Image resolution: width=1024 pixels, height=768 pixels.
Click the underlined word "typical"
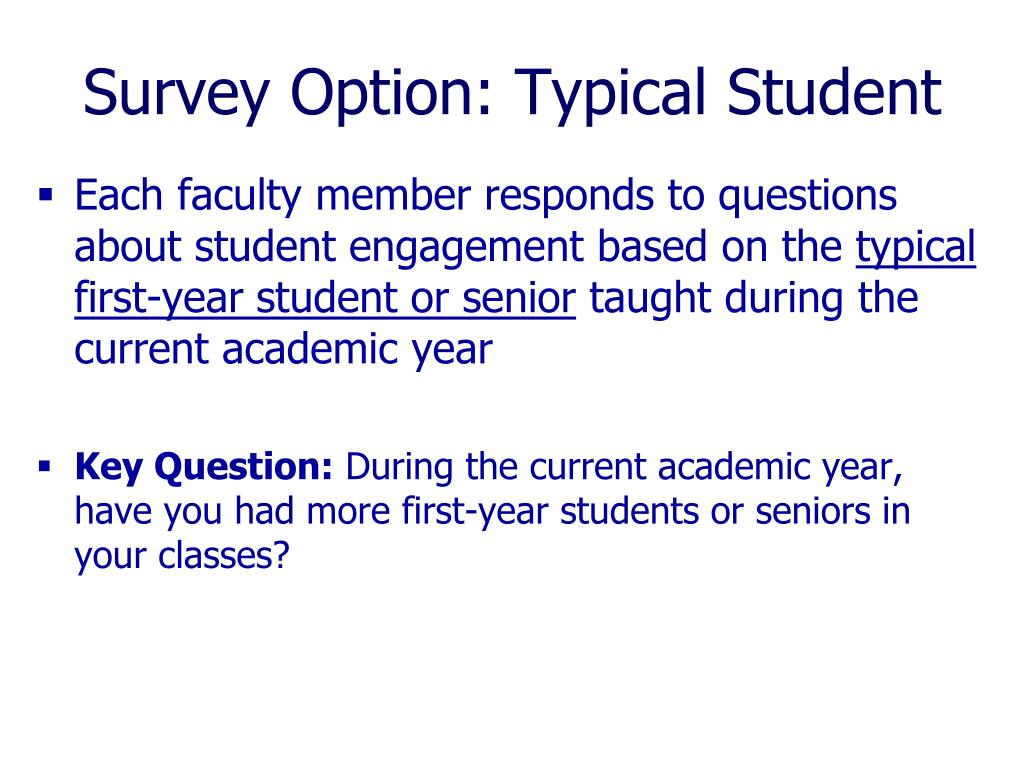point(916,248)
